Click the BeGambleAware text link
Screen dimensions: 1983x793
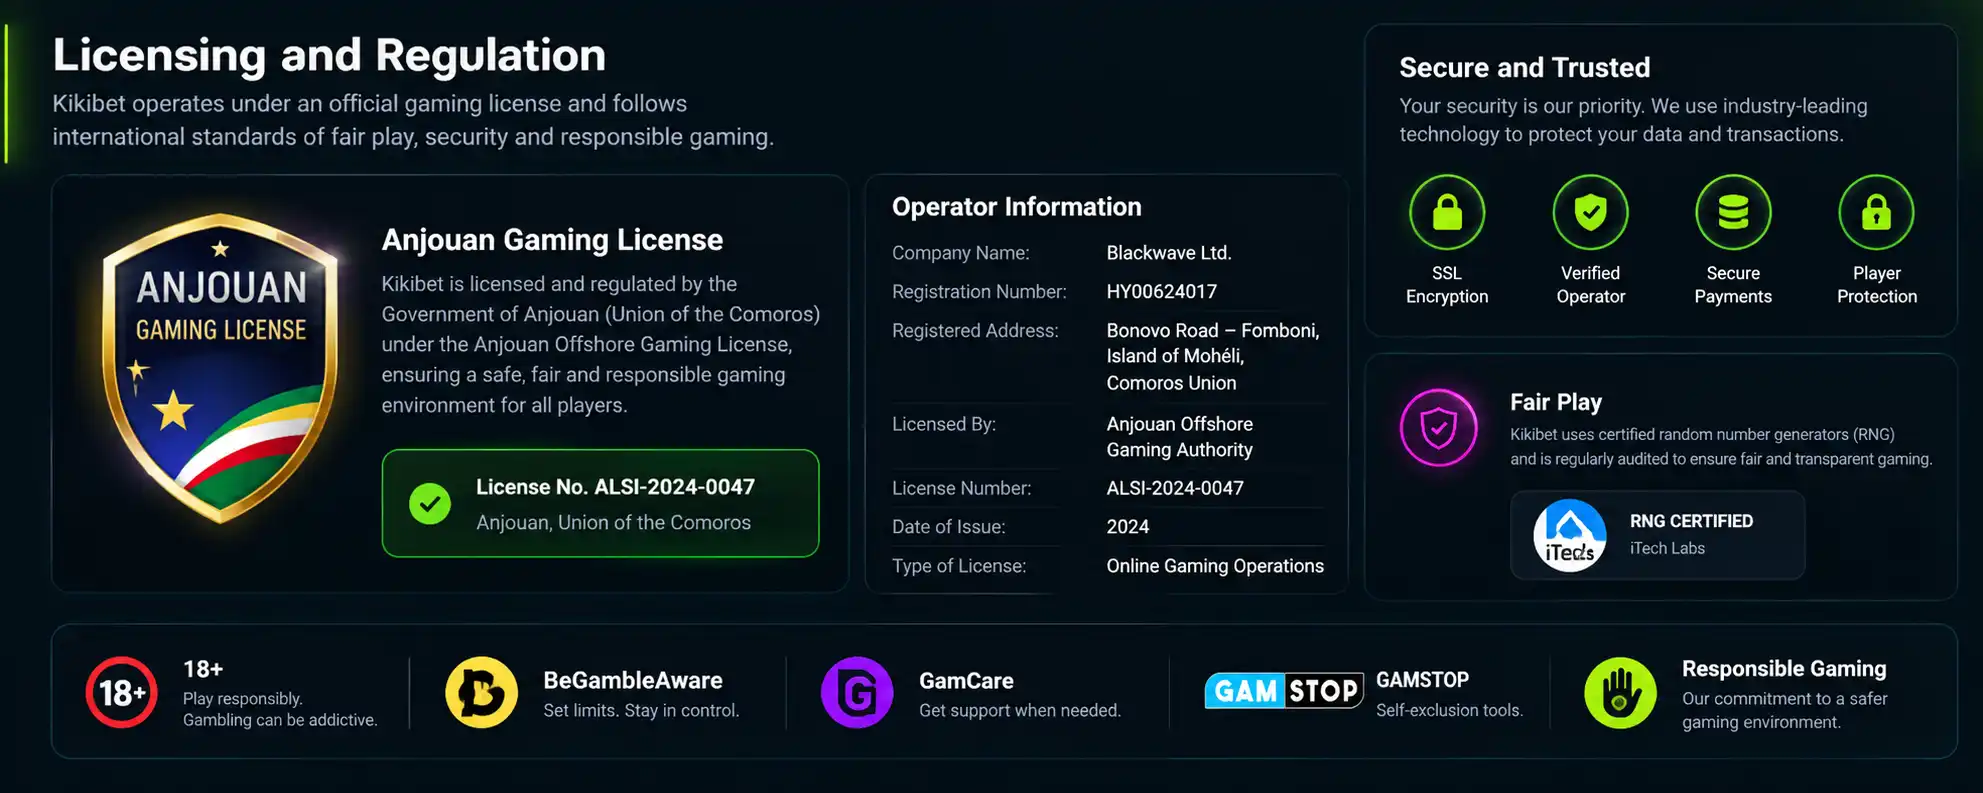pyautogui.click(x=633, y=680)
